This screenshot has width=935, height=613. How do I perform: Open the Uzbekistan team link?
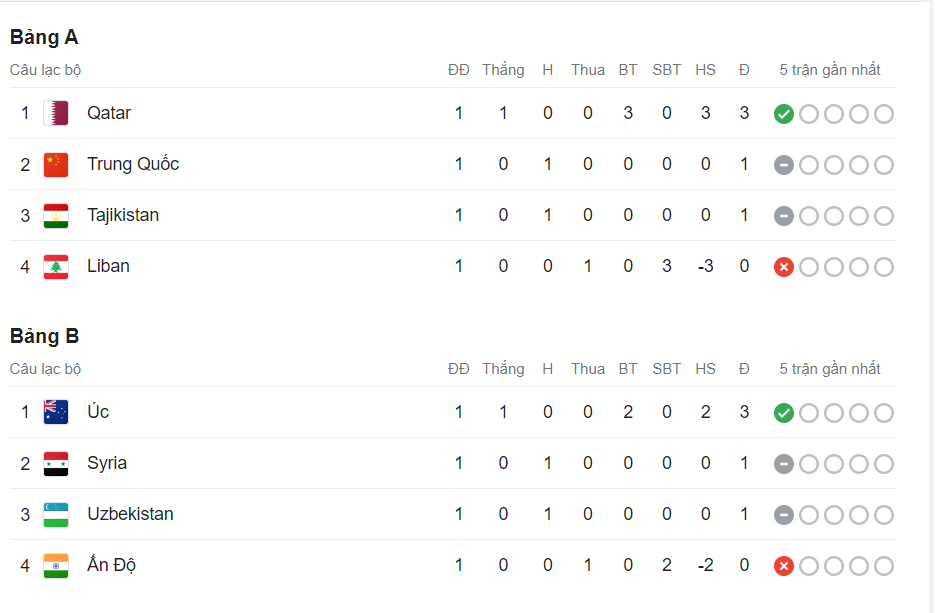tap(130, 514)
